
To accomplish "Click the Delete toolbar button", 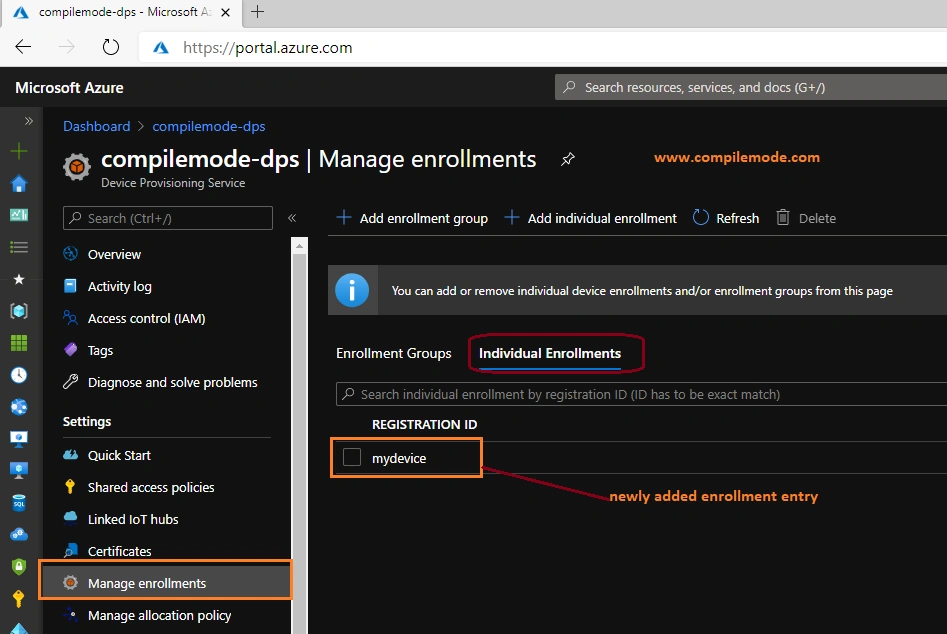I will (x=806, y=218).
